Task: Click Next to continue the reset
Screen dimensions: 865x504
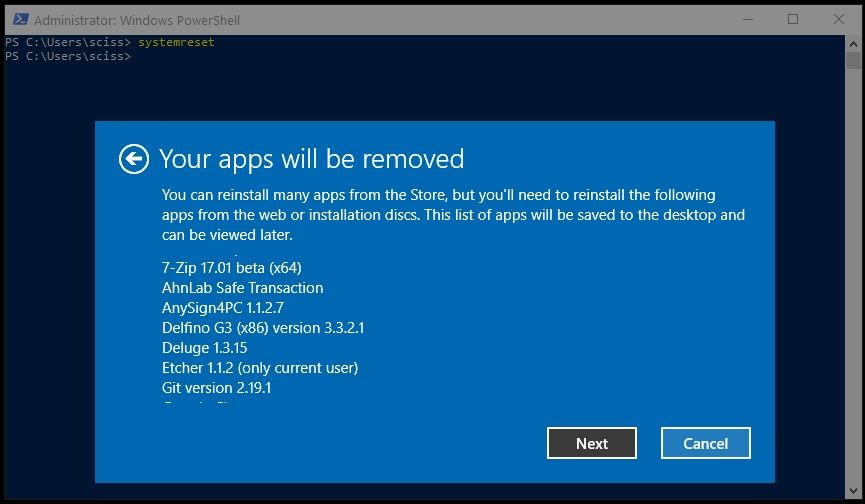Action: (592, 443)
